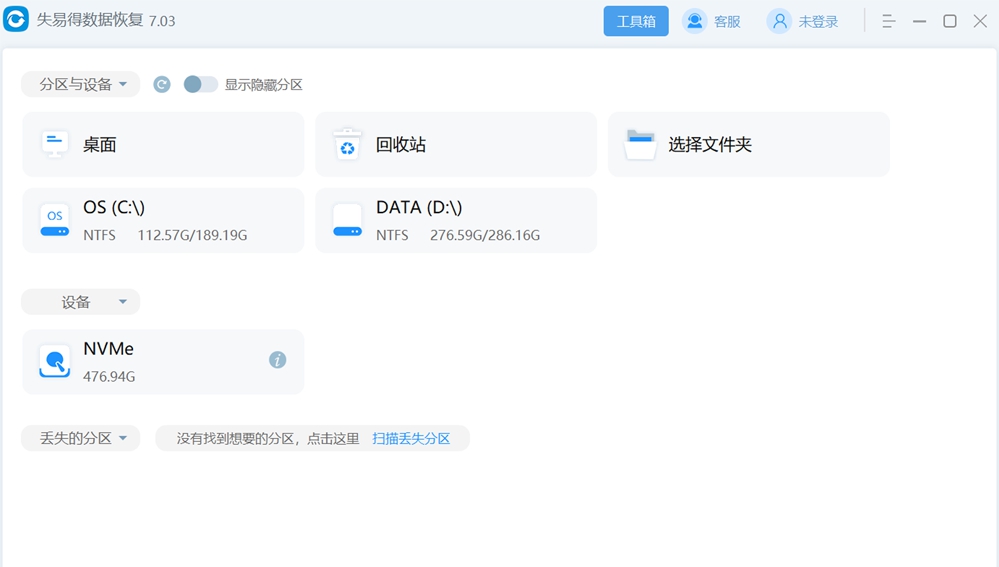Select the 桌面 desktop card
The image size is (999, 567).
[163, 145]
